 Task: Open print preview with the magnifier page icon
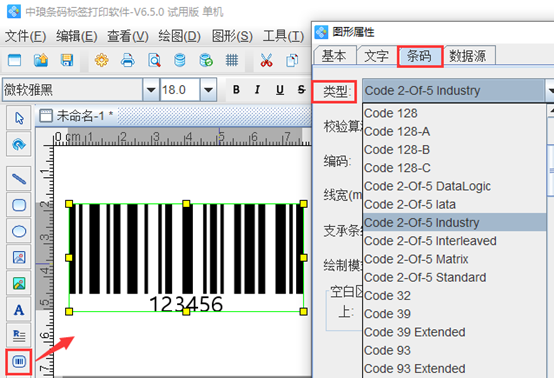[x=154, y=60]
